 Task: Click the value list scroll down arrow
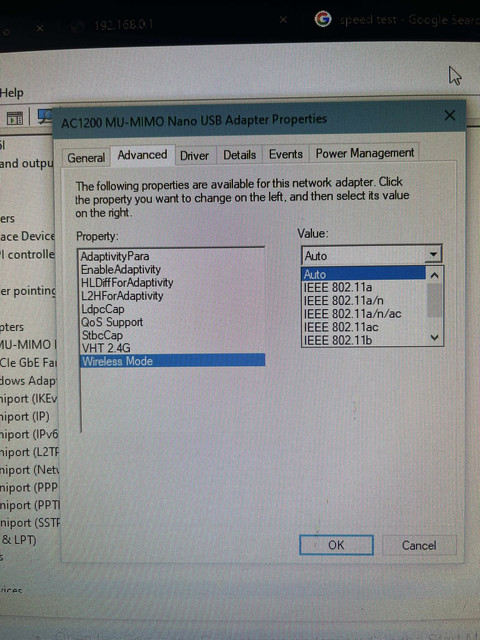tap(434, 338)
